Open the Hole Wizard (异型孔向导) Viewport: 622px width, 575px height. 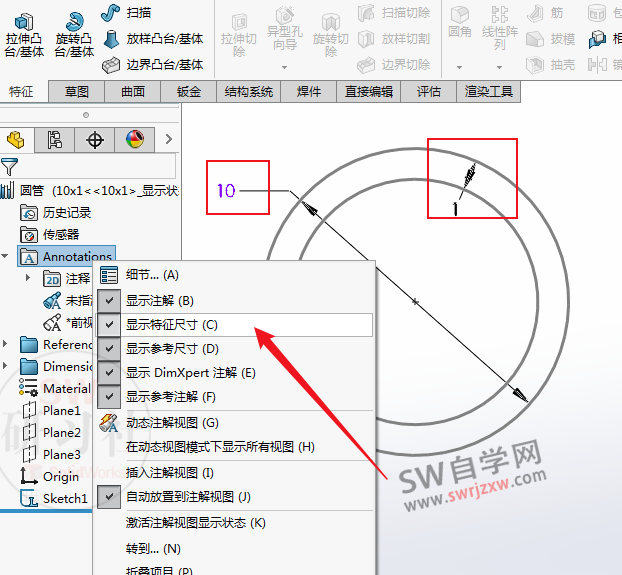(x=285, y=29)
